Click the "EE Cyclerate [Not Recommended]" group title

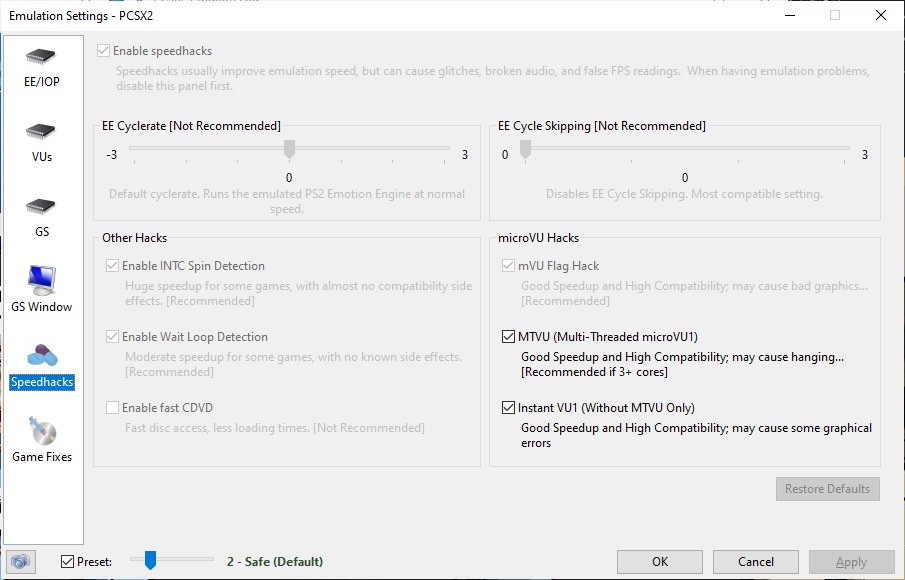point(191,126)
